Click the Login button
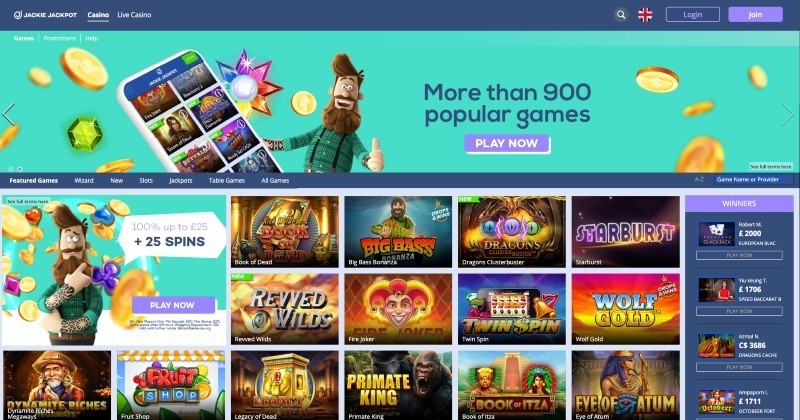 pos(692,15)
